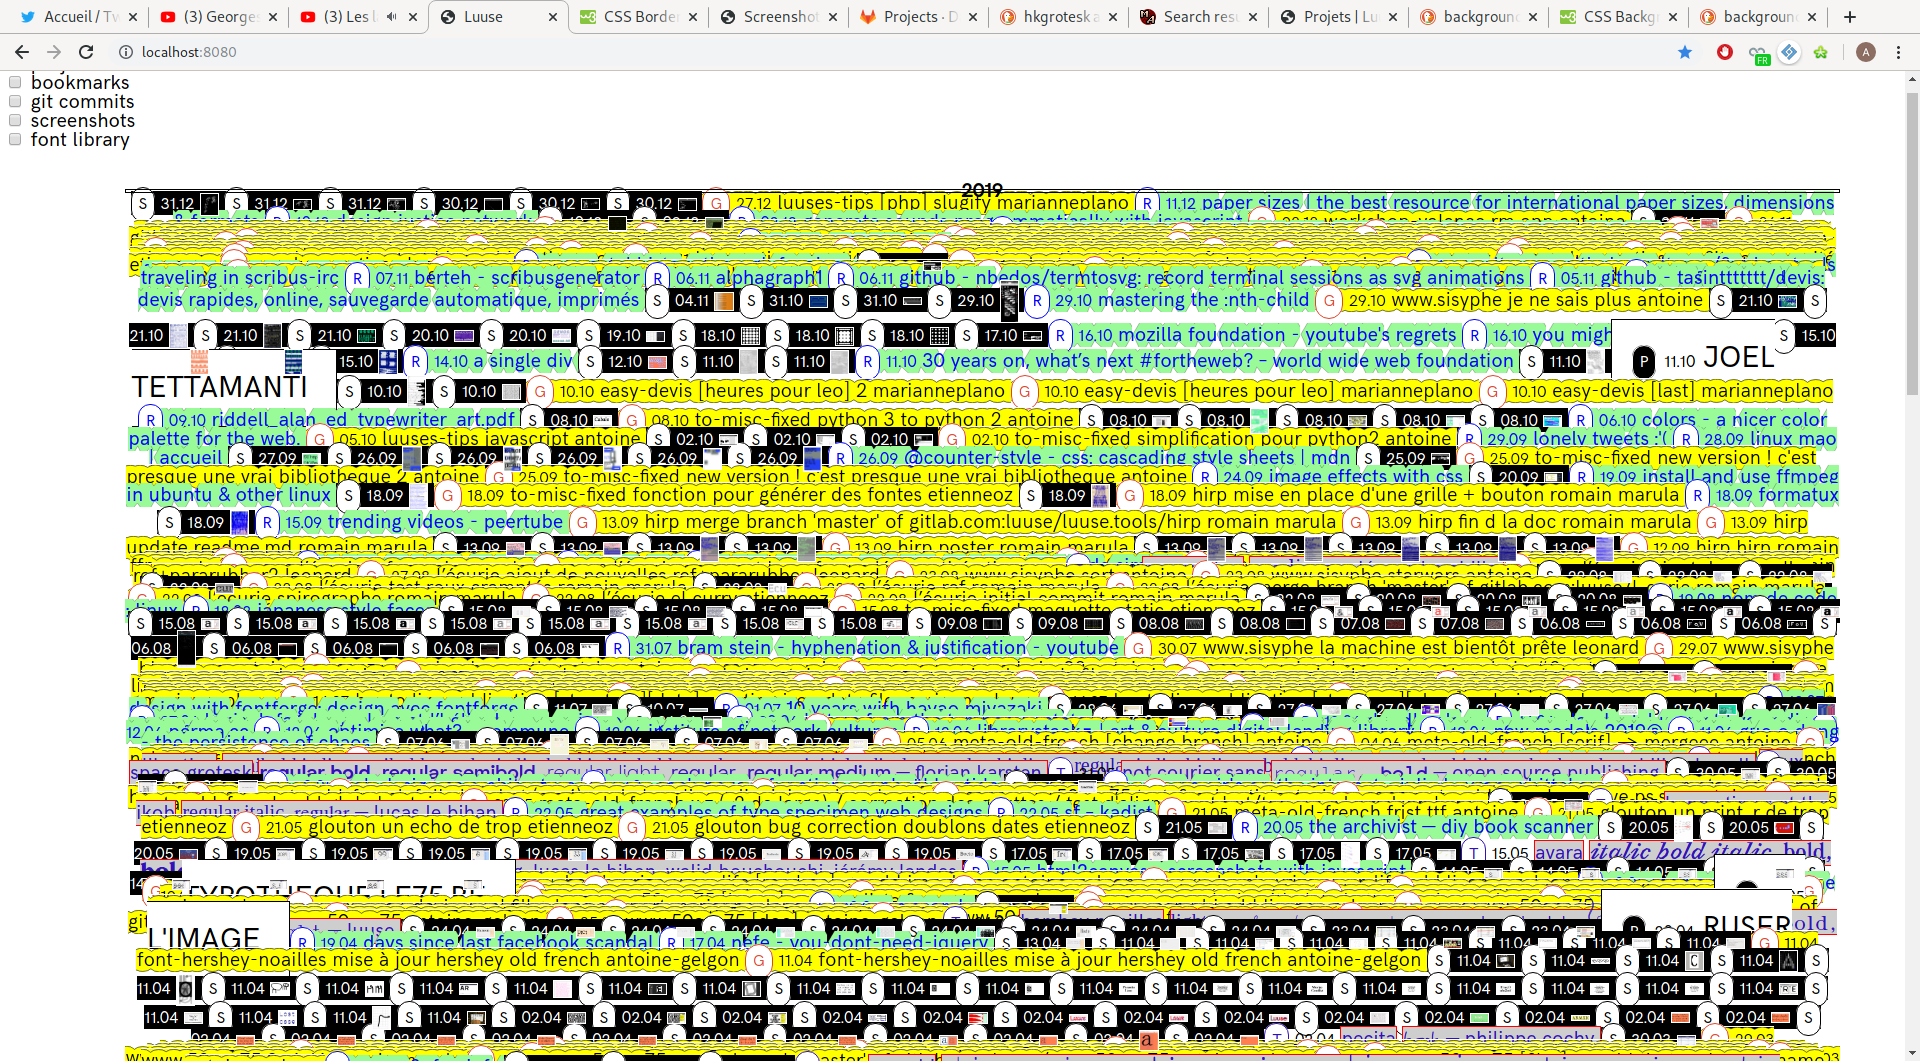Click the browser back arrow
Screen dimensions: 1920x1061
tap(22, 52)
